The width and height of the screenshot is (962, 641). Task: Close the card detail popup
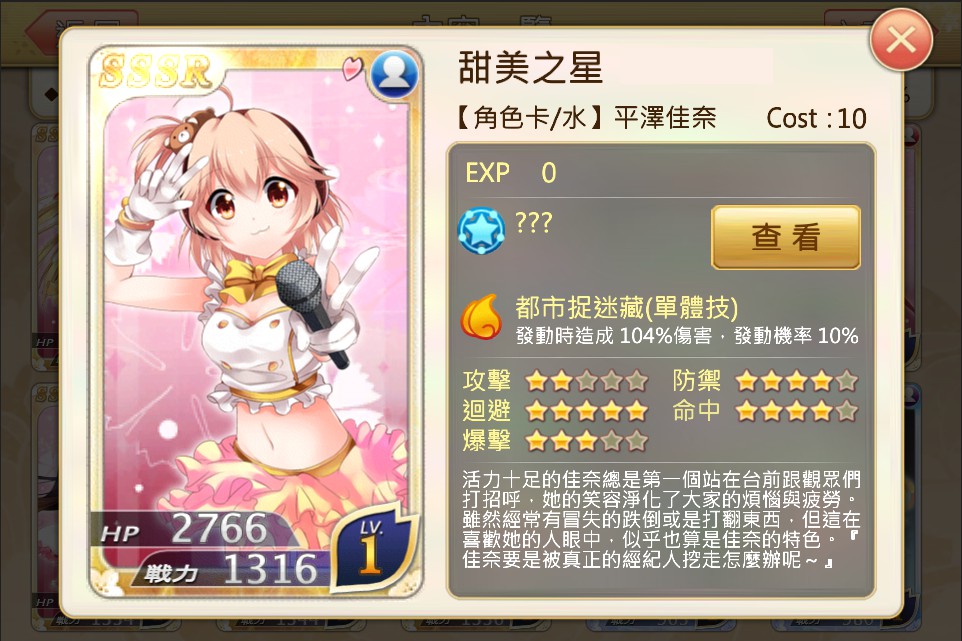coord(901,40)
